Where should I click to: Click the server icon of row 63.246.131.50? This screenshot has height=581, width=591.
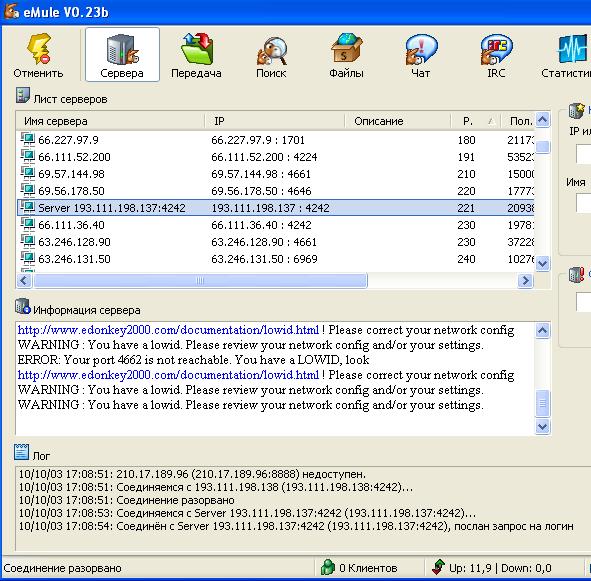pyautogui.click(x=28, y=259)
